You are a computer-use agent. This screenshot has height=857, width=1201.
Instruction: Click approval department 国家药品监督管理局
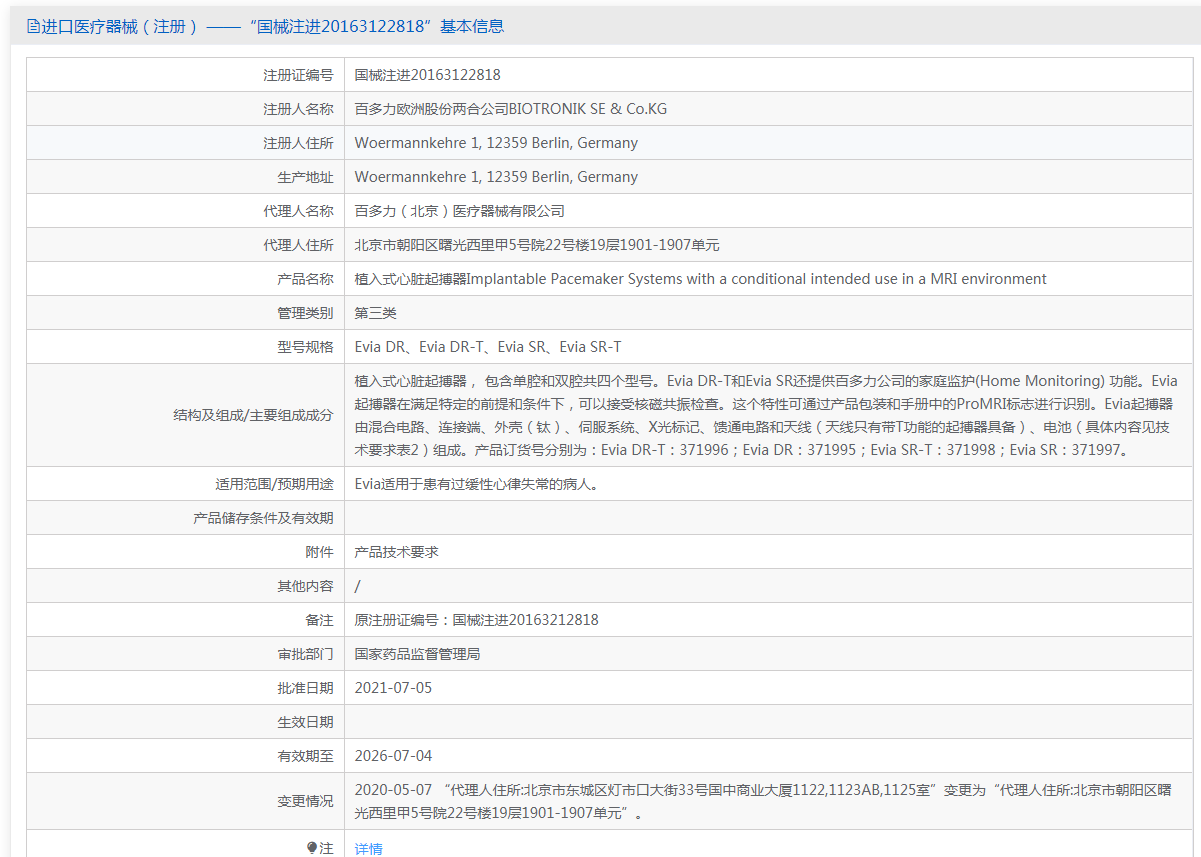tap(418, 654)
